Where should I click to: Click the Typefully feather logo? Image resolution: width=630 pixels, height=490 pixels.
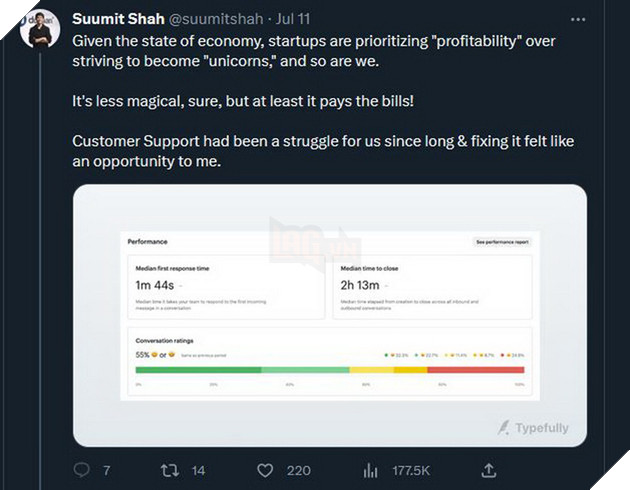503,428
